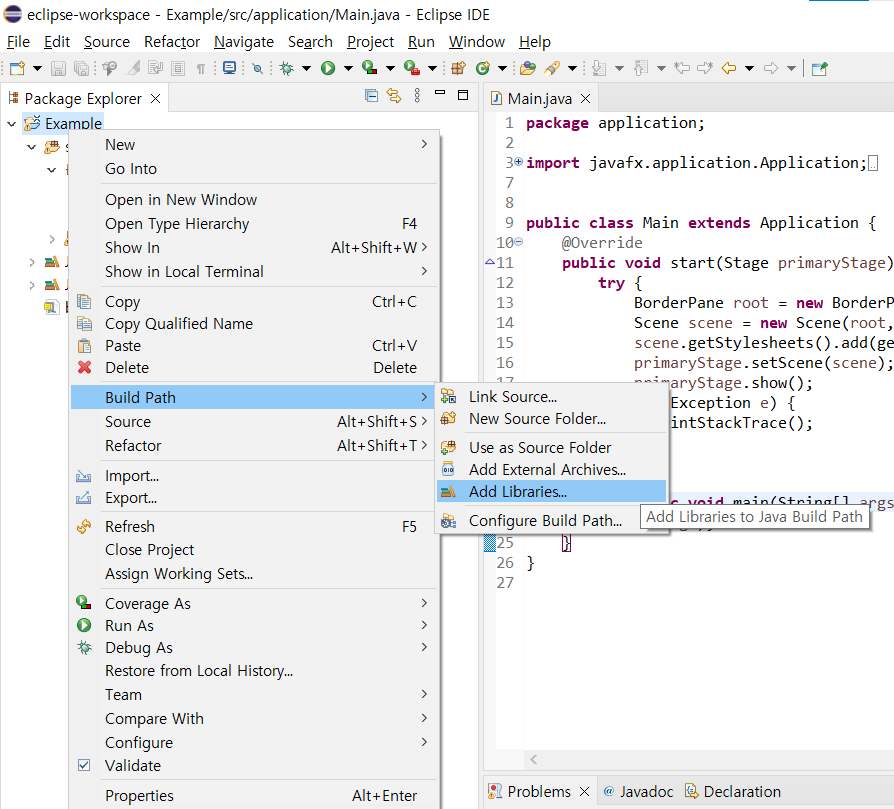Switch to the Javadoc tab
The width and height of the screenshot is (894, 809).
coord(639,792)
